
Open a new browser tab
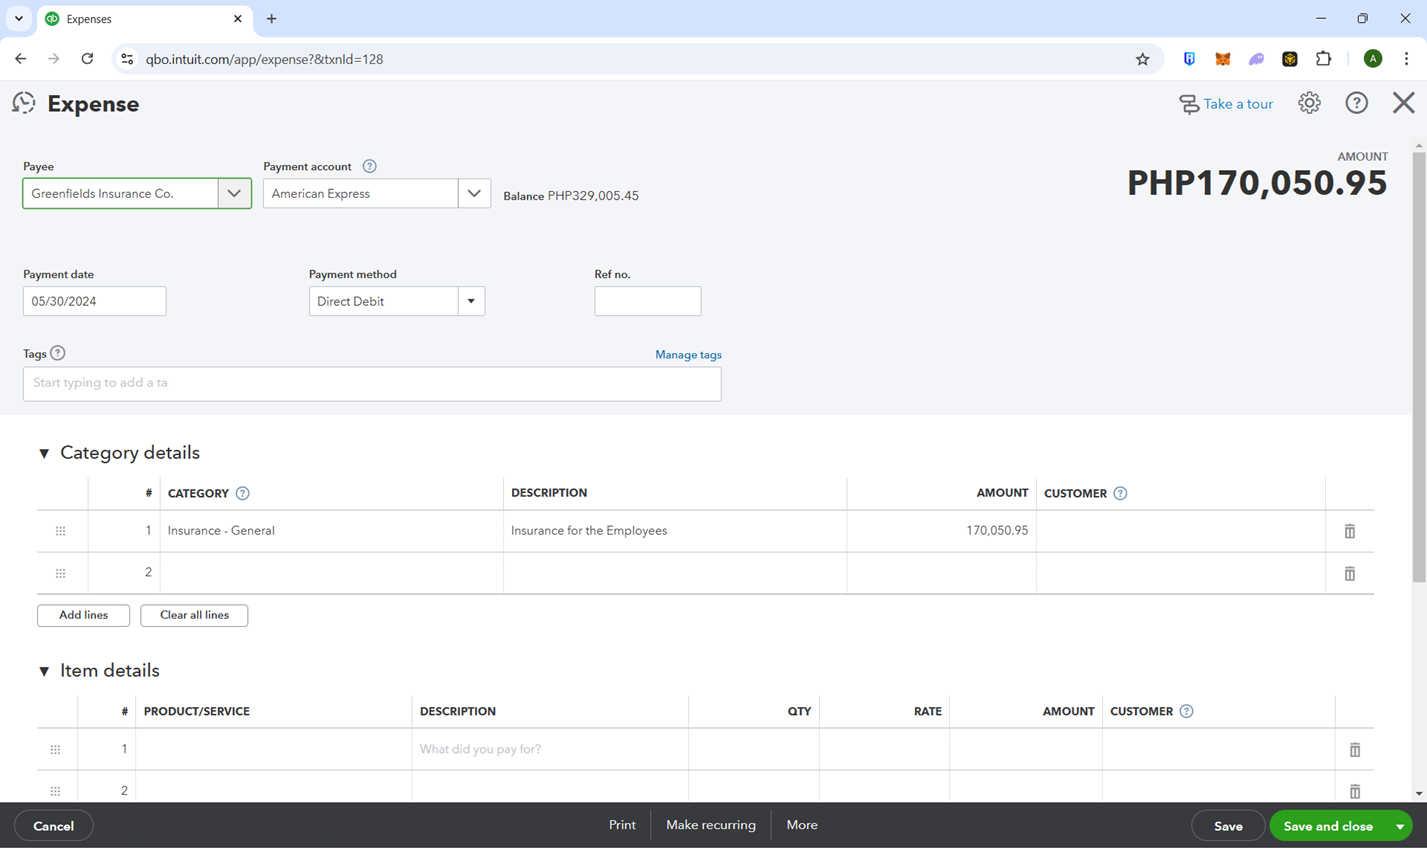(x=272, y=19)
